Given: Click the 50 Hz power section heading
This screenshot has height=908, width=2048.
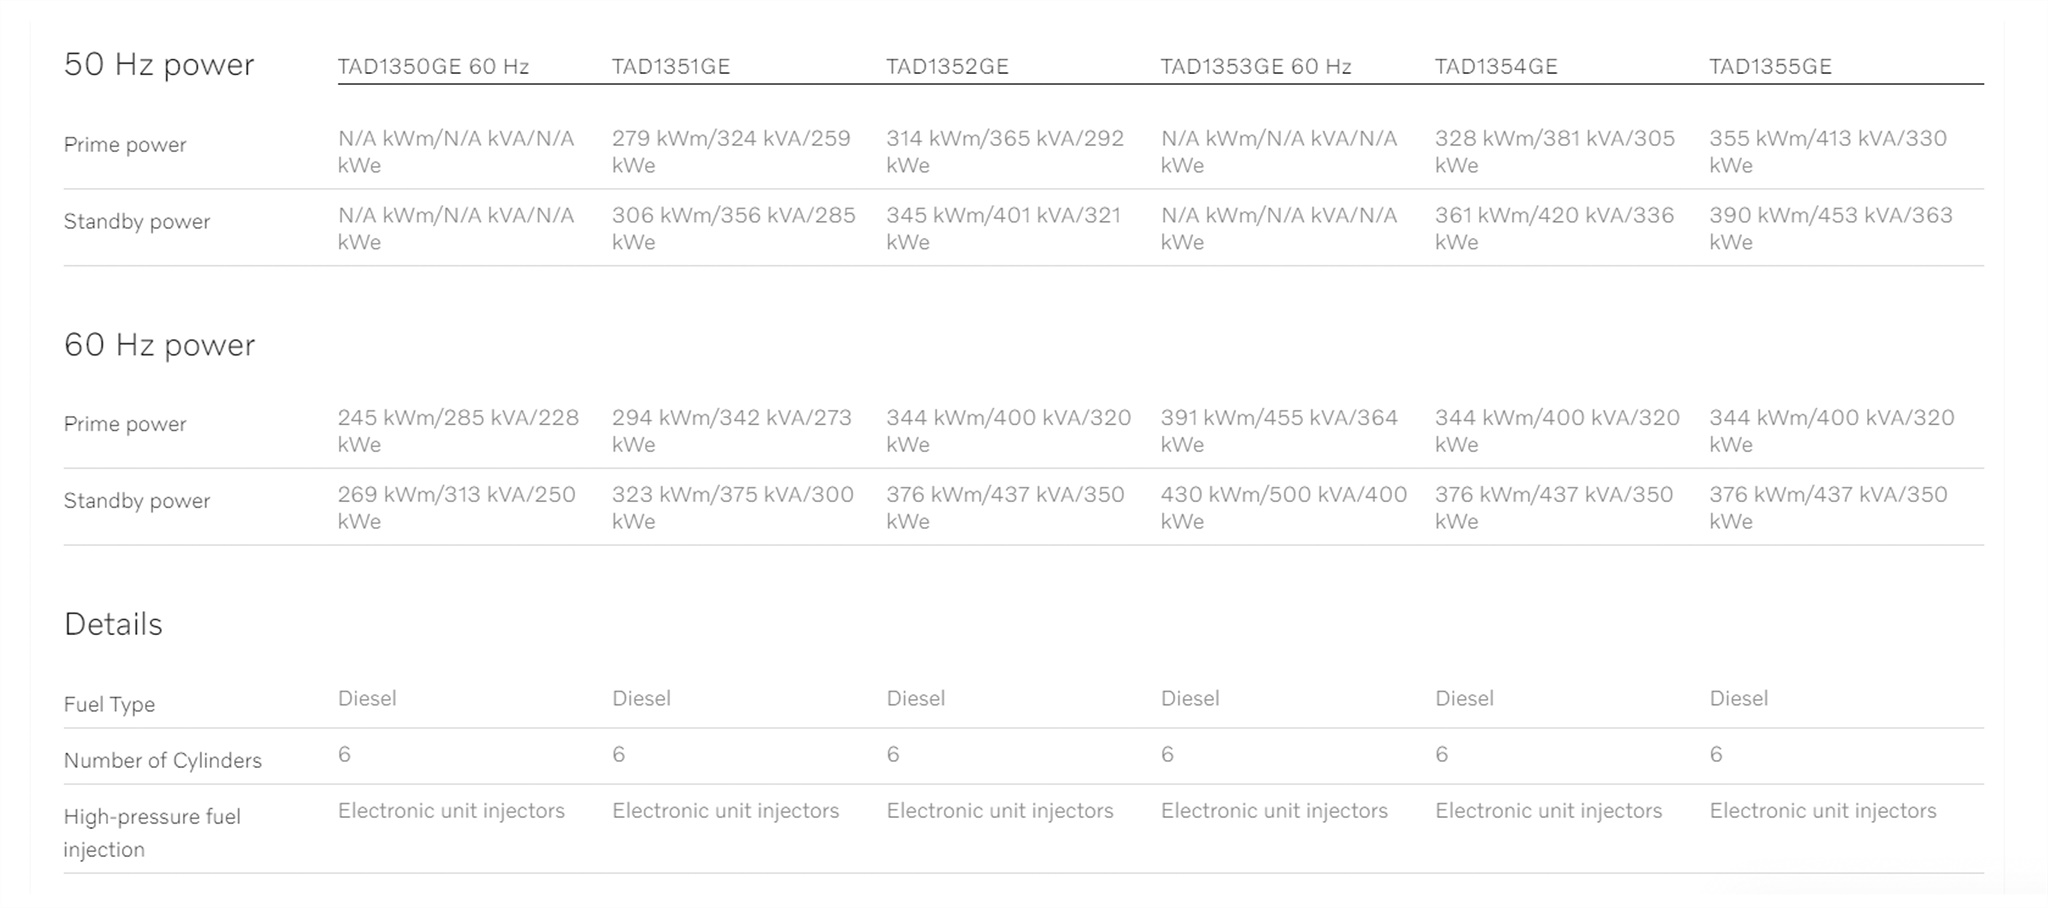Looking at the screenshot, I should pyautogui.click(x=159, y=65).
